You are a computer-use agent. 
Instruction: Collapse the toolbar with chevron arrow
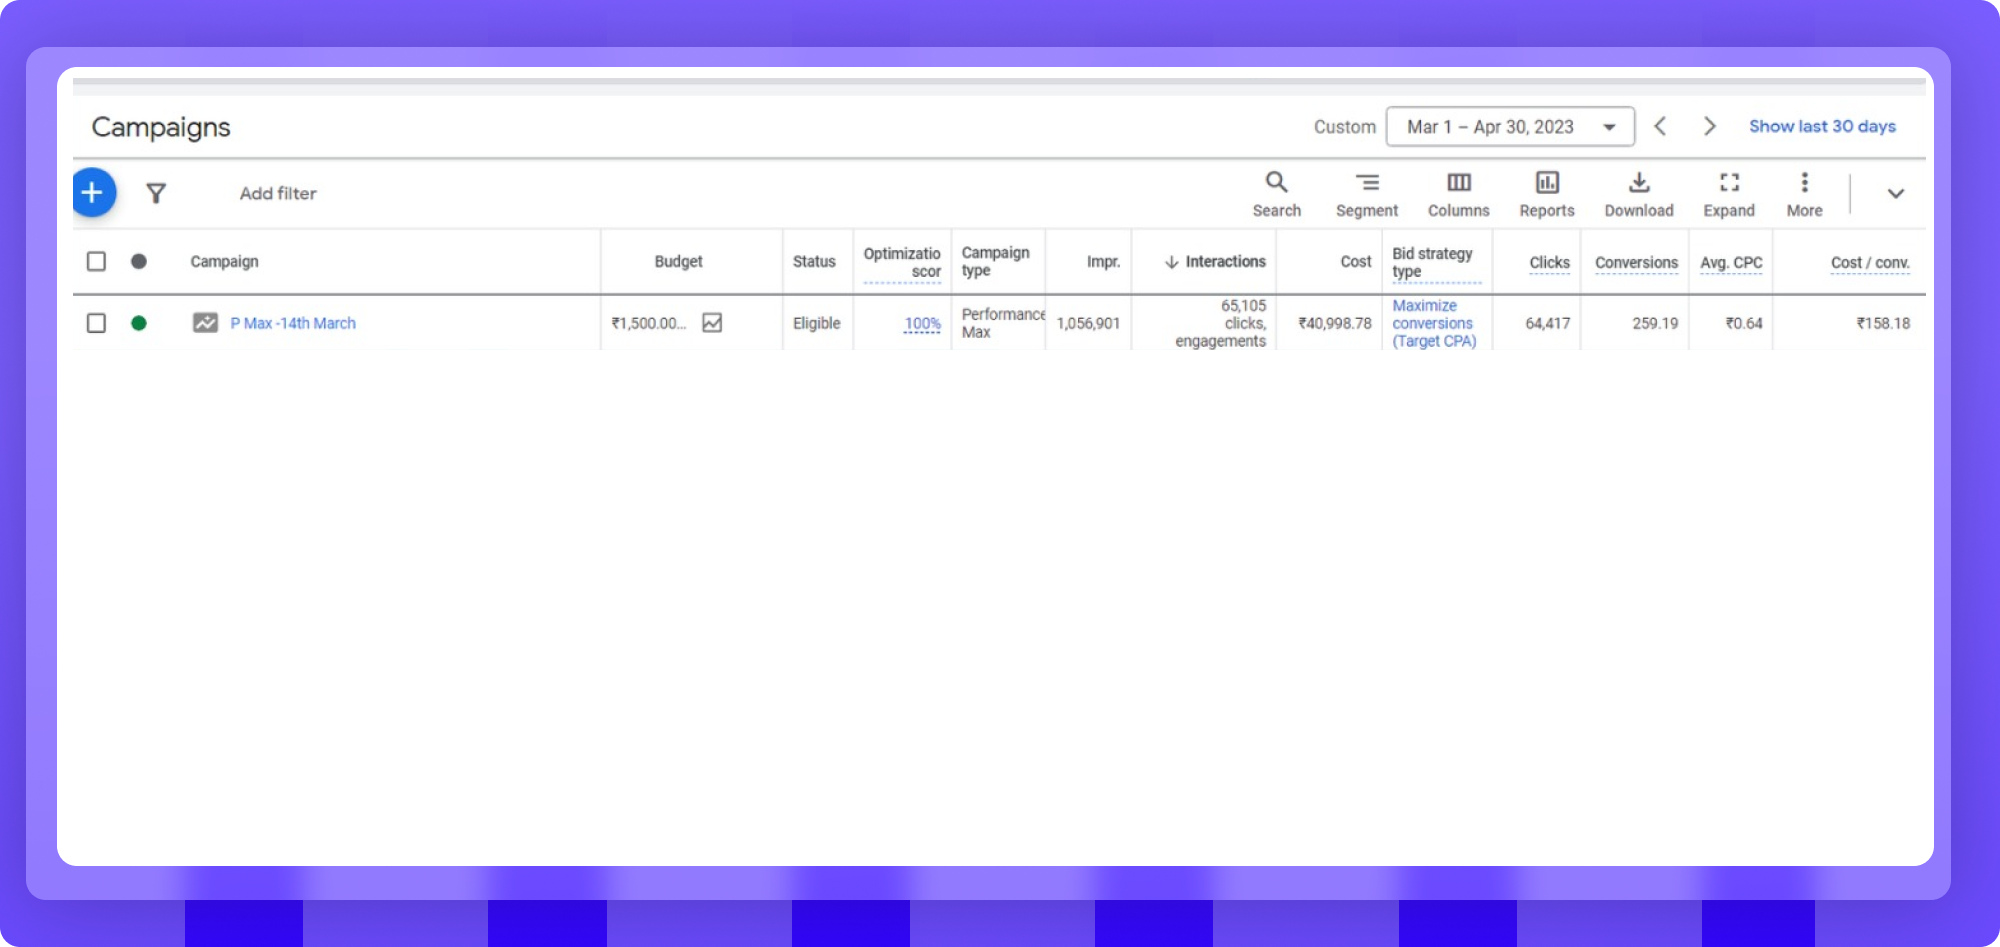(x=1895, y=194)
